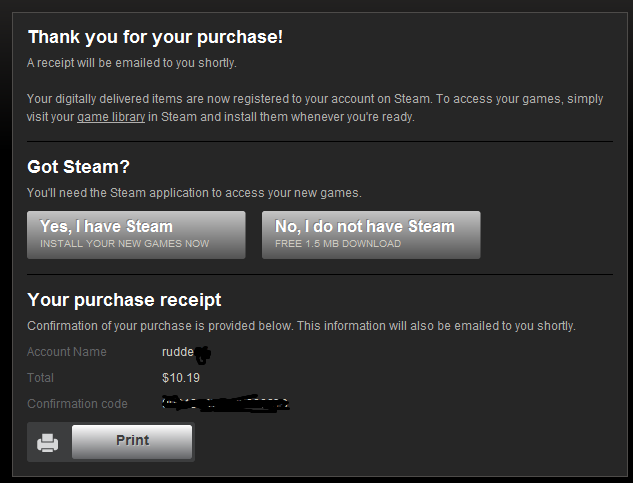Image resolution: width=633 pixels, height=483 pixels.
Task: Click the You'll need the Steam application text
Action: [194, 193]
